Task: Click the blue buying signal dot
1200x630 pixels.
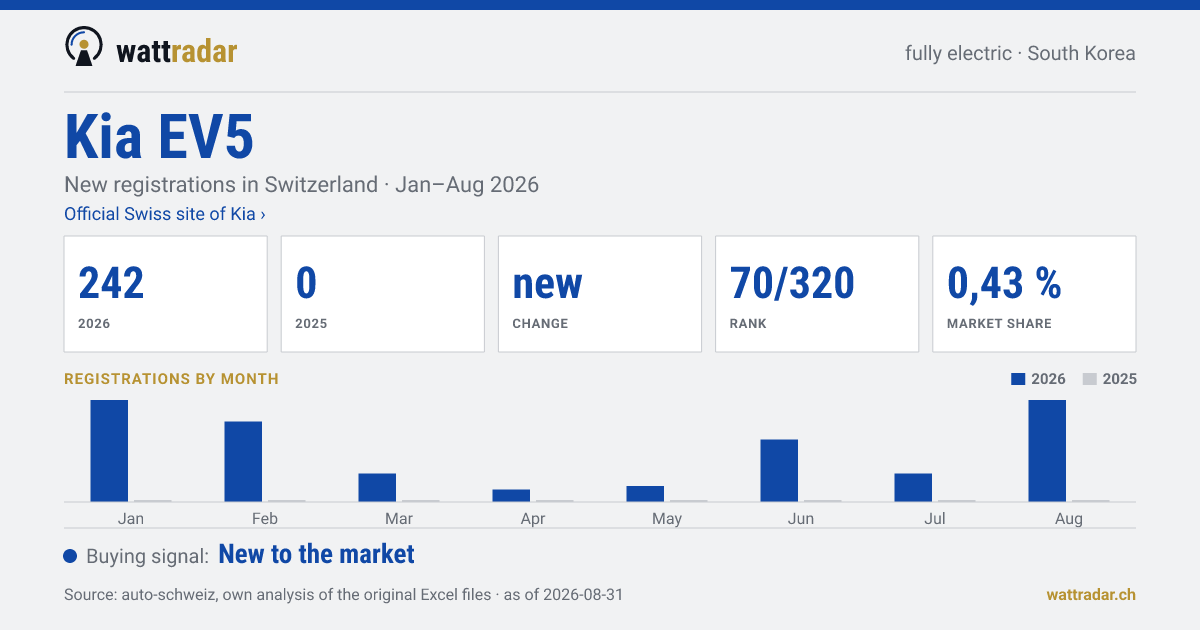Action: (70, 556)
